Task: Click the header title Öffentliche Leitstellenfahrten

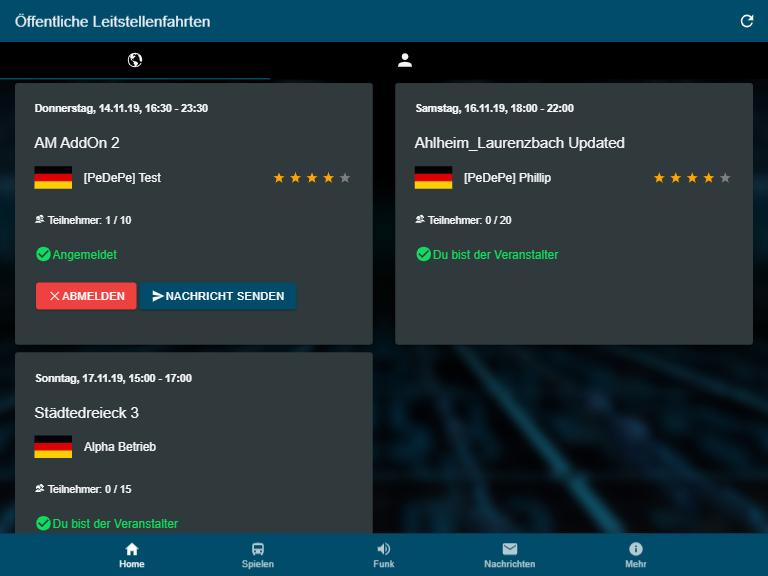Action: pos(113,22)
